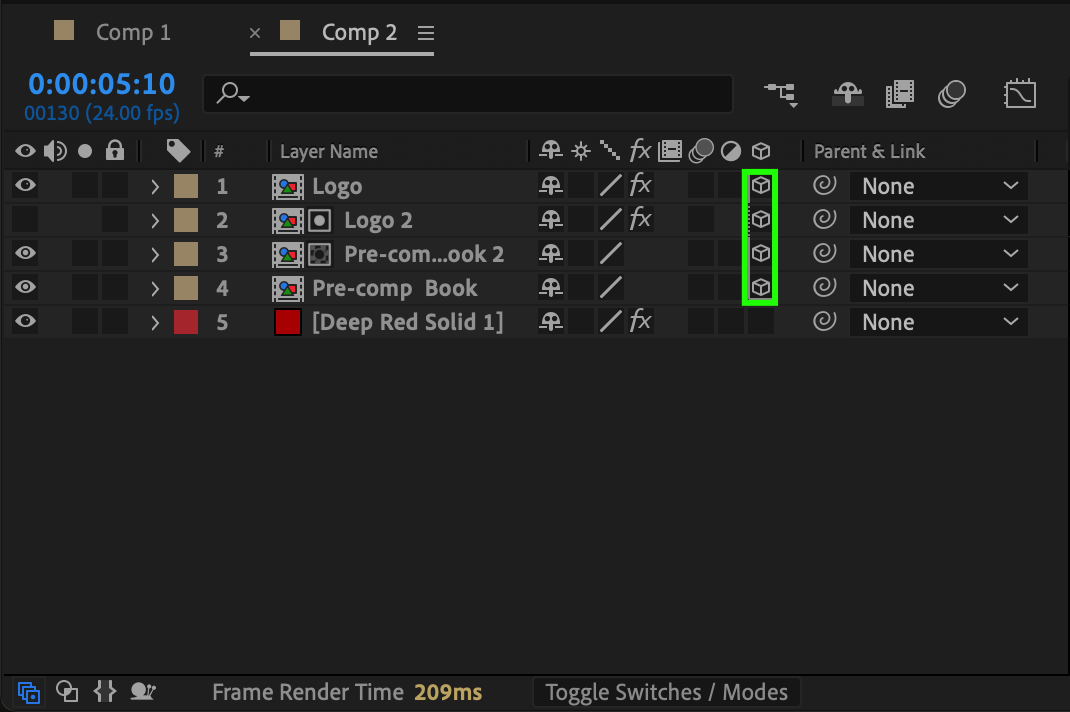The width and height of the screenshot is (1070, 712).
Task: Click the parent pick whip for Logo
Action: pos(824,186)
